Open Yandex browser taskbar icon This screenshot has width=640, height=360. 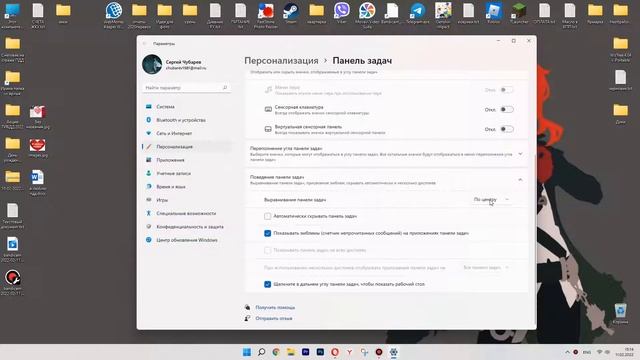349,352
